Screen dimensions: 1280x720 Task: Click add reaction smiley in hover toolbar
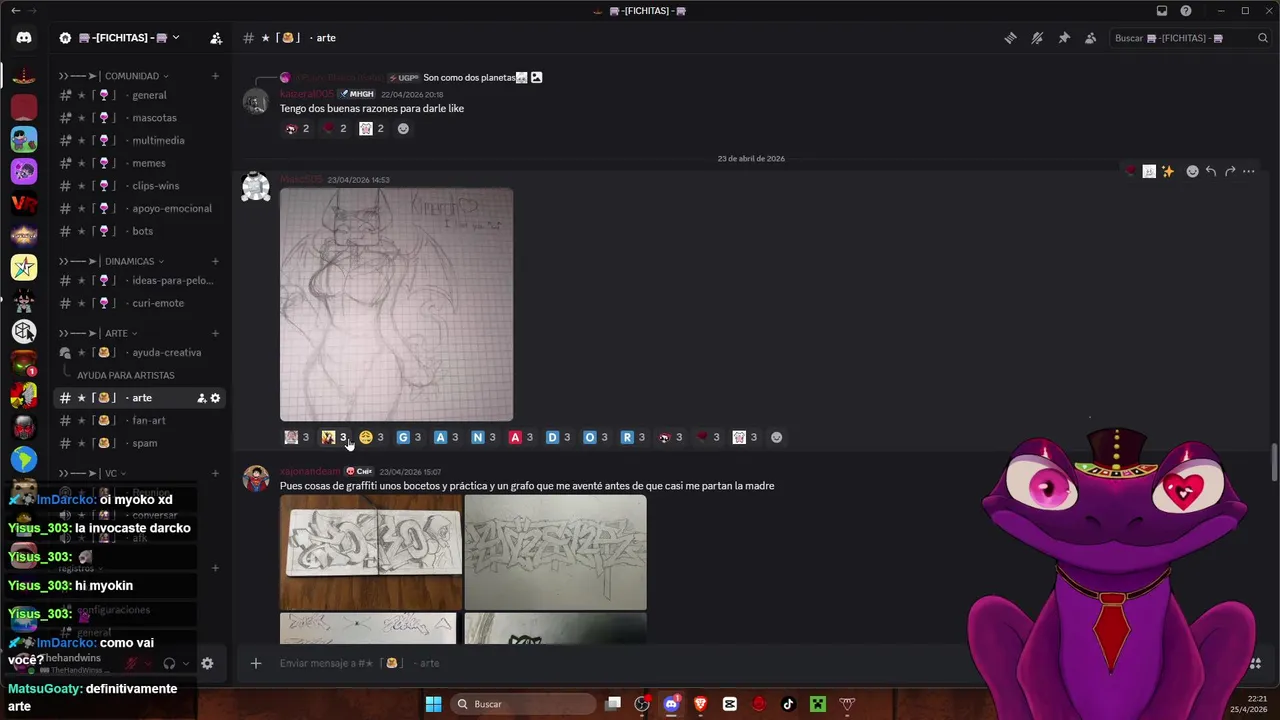(x=1192, y=171)
